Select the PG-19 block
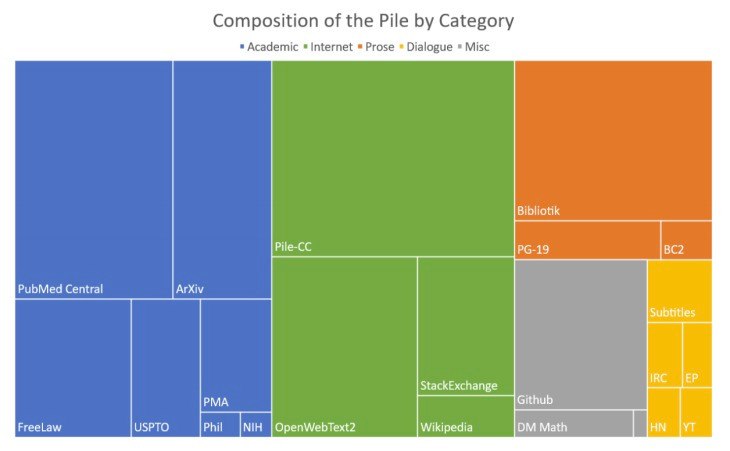Viewport: 730px width, 451px height. click(x=586, y=240)
